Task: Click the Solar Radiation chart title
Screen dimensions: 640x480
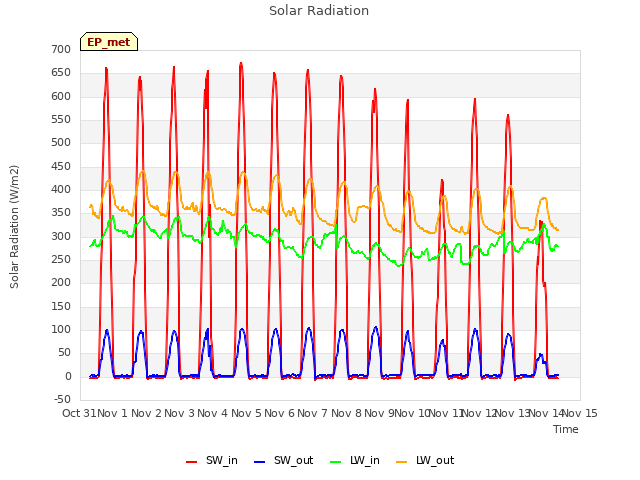Action: 319,11
